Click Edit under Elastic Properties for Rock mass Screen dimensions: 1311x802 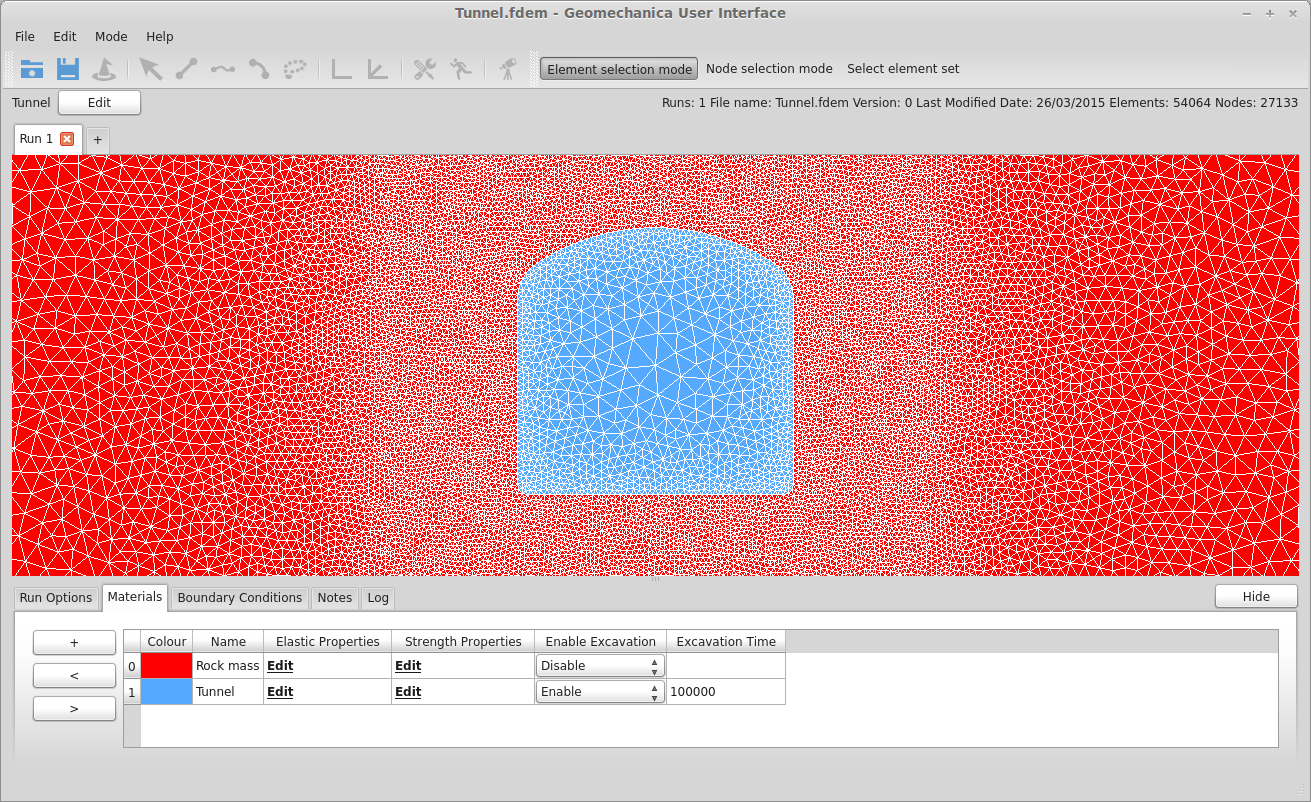point(279,665)
